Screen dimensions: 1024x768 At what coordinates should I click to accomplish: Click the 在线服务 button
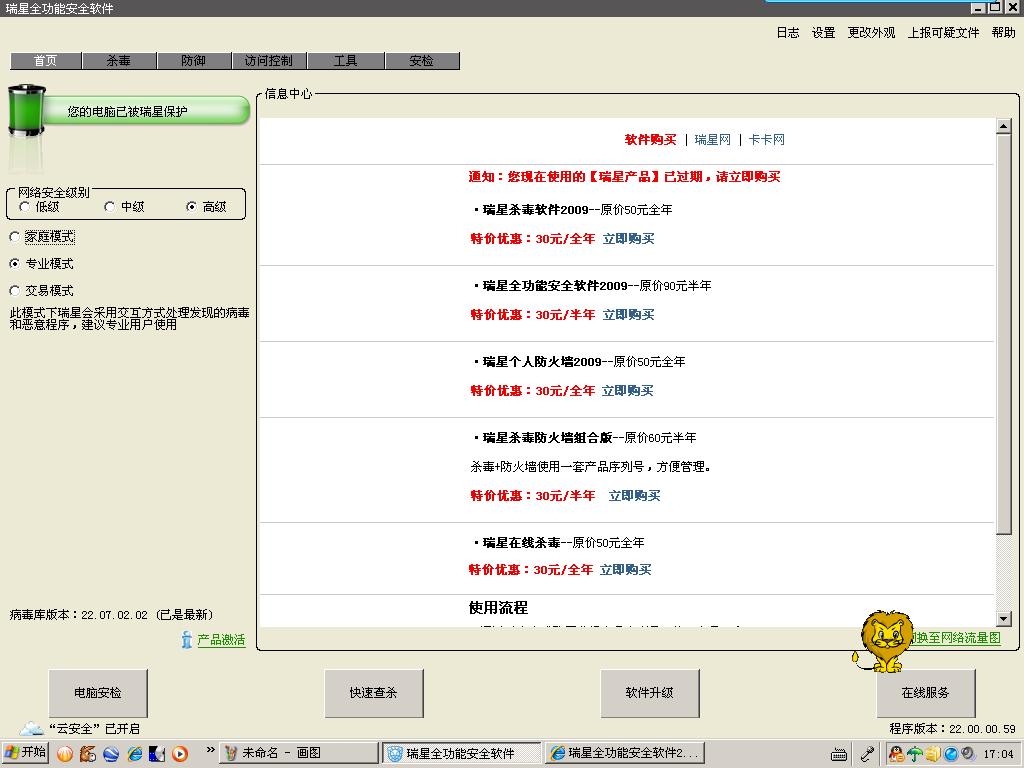(926, 693)
